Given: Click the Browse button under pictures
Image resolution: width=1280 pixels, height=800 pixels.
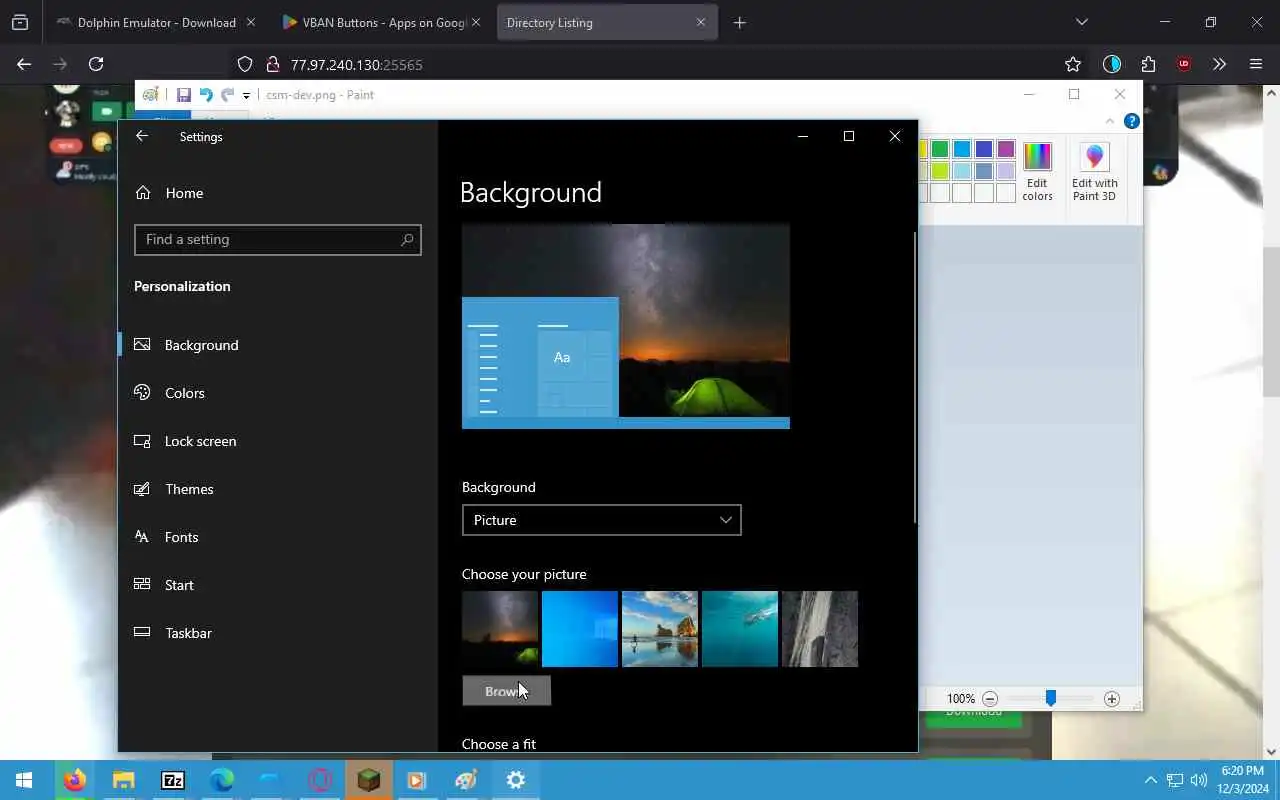Looking at the screenshot, I should (x=506, y=691).
